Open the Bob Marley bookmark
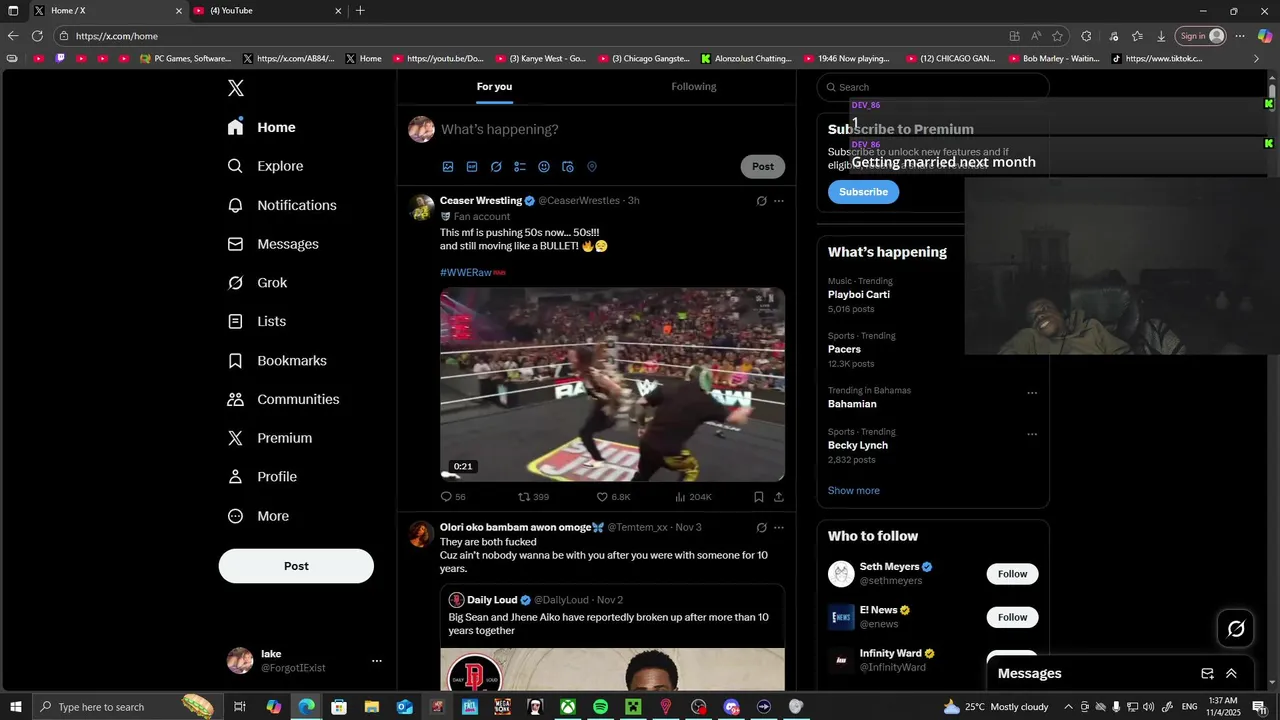The height and width of the screenshot is (720, 1280). [x=1055, y=59]
